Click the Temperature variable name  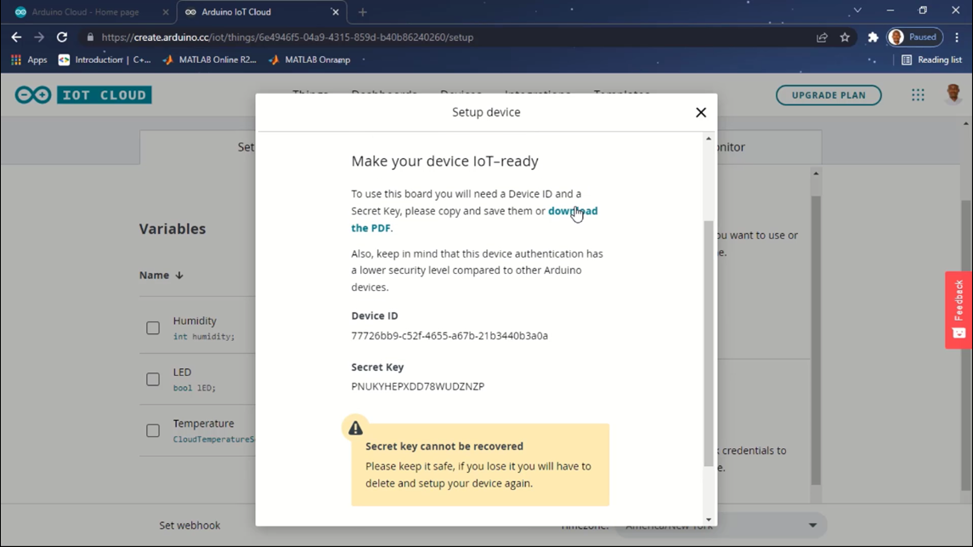pos(204,423)
